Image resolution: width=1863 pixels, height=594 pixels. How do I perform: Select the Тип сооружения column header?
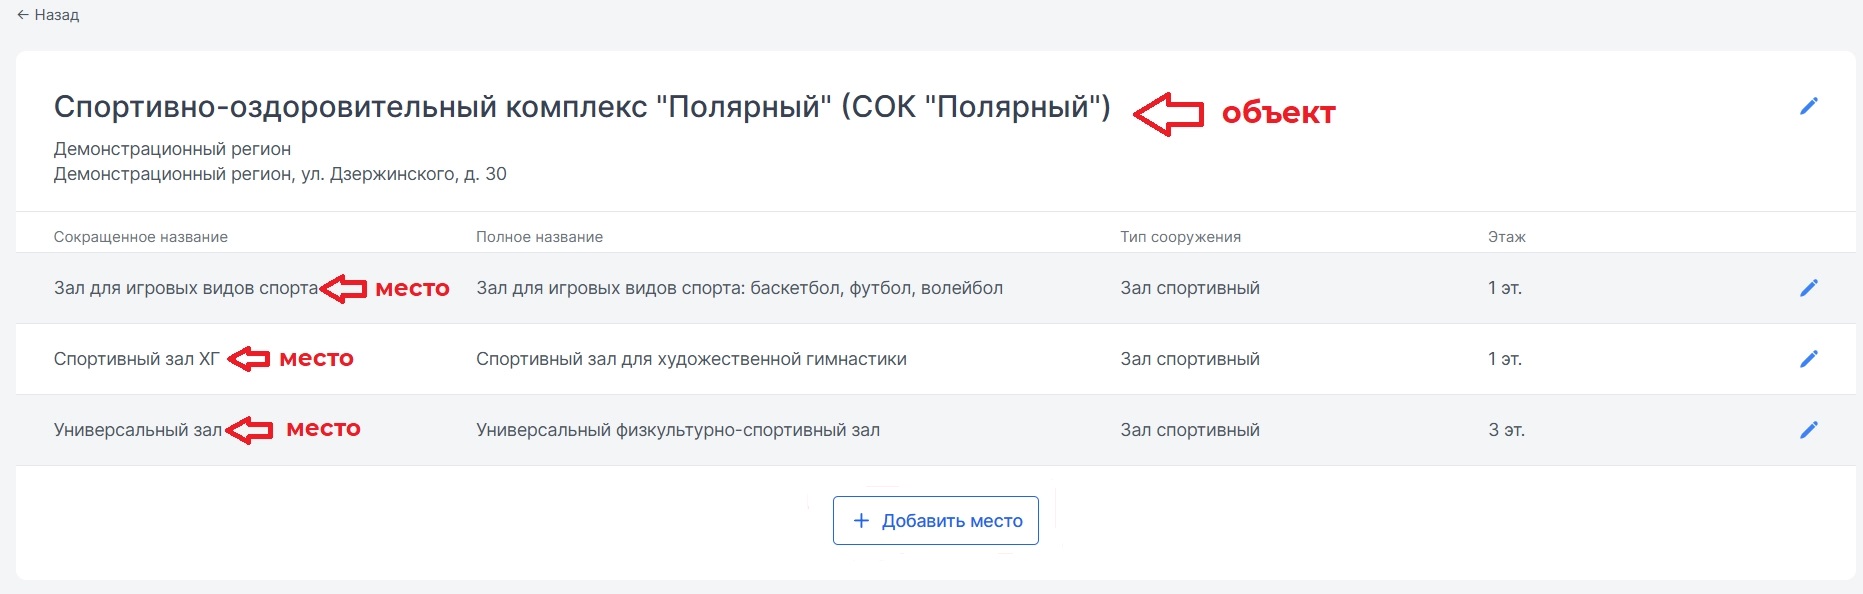tap(1180, 237)
